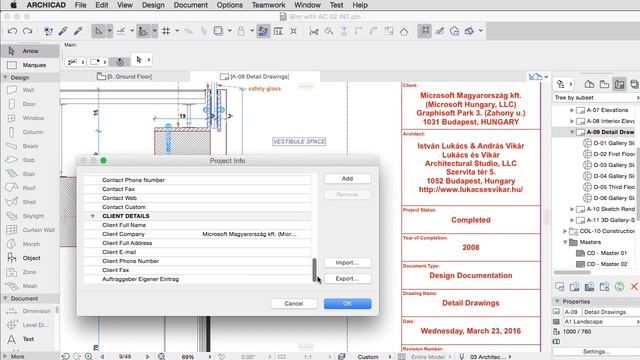Screen dimensions: 640x360
Task: Open the File menu
Action: point(80,5)
